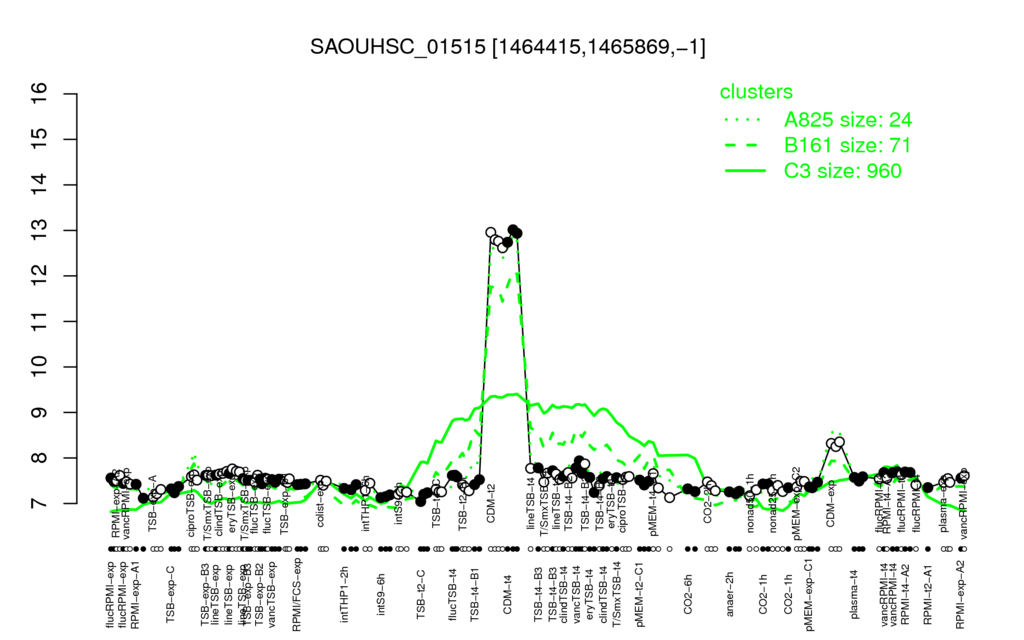Click y-axis tick label 15
Image resolution: width=1024 pixels, height=640 pixels.
pos(40,139)
